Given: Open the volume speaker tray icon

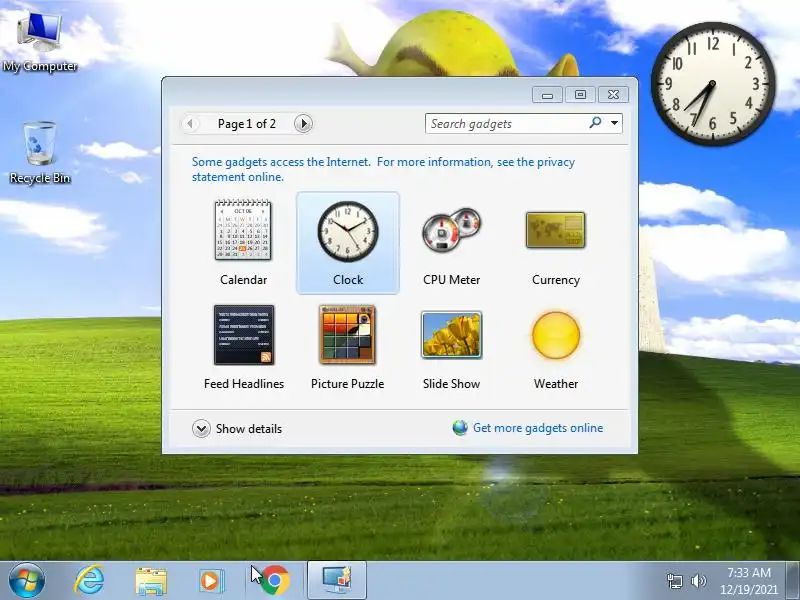Looking at the screenshot, I should [x=698, y=581].
